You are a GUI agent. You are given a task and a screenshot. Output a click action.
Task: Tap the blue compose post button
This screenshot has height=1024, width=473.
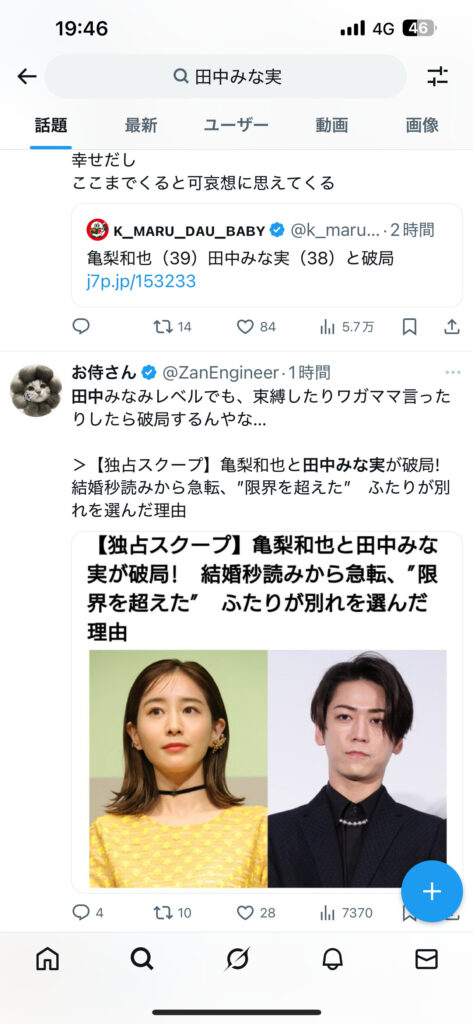tap(432, 891)
